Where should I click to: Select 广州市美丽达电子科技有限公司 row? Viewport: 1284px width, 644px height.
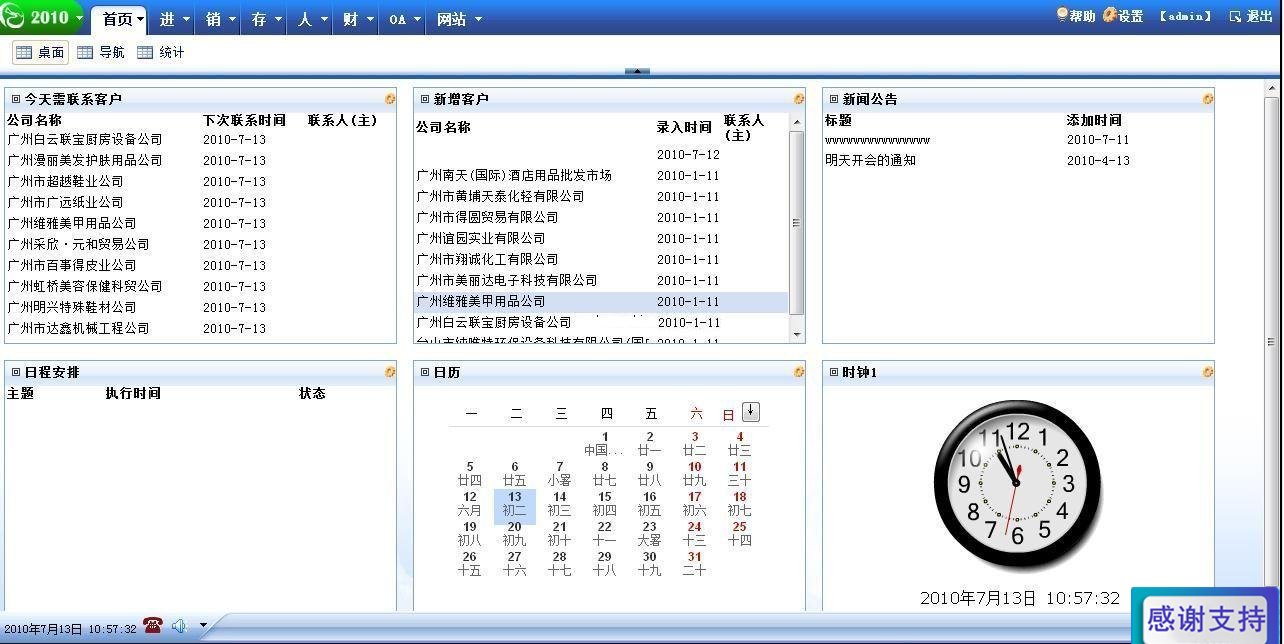(602, 280)
